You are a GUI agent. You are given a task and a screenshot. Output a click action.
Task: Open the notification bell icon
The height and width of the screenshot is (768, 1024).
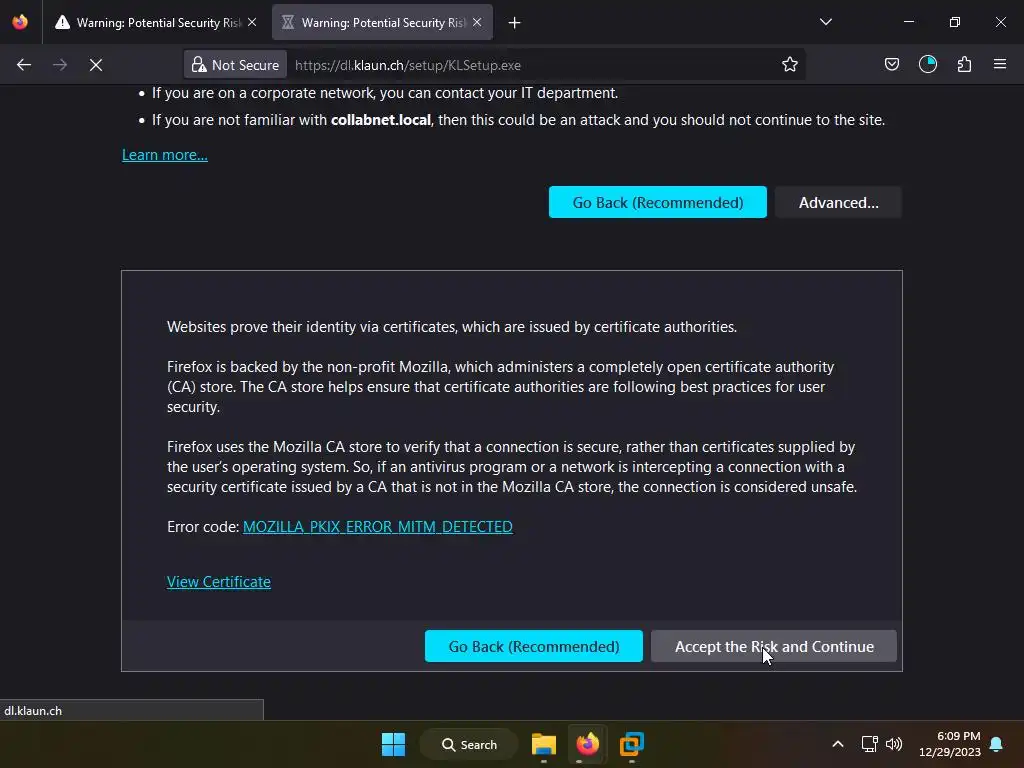[x=996, y=744]
